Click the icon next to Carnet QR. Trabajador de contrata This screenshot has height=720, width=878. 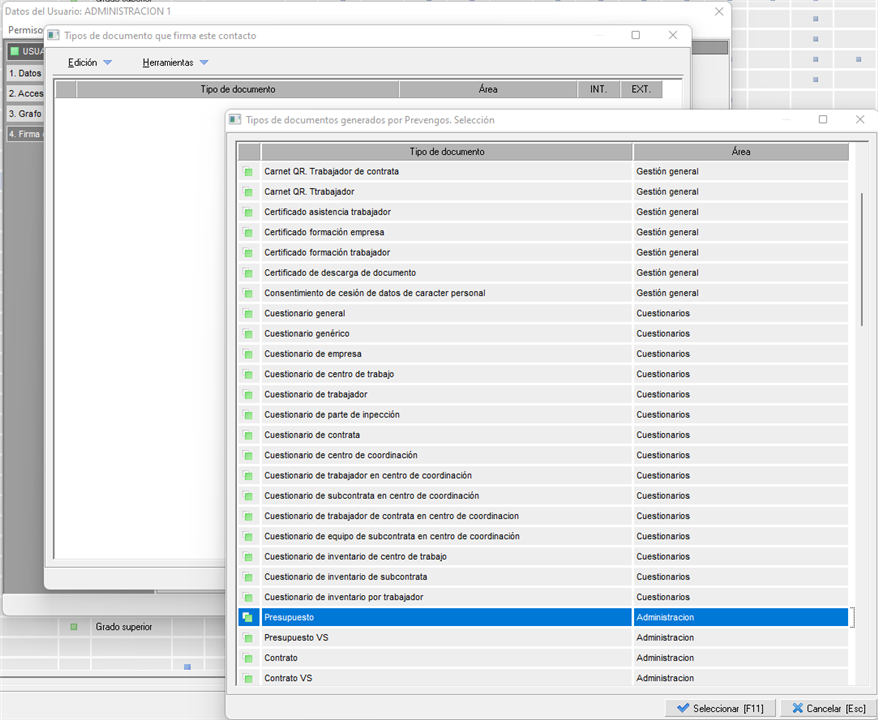(248, 172)
